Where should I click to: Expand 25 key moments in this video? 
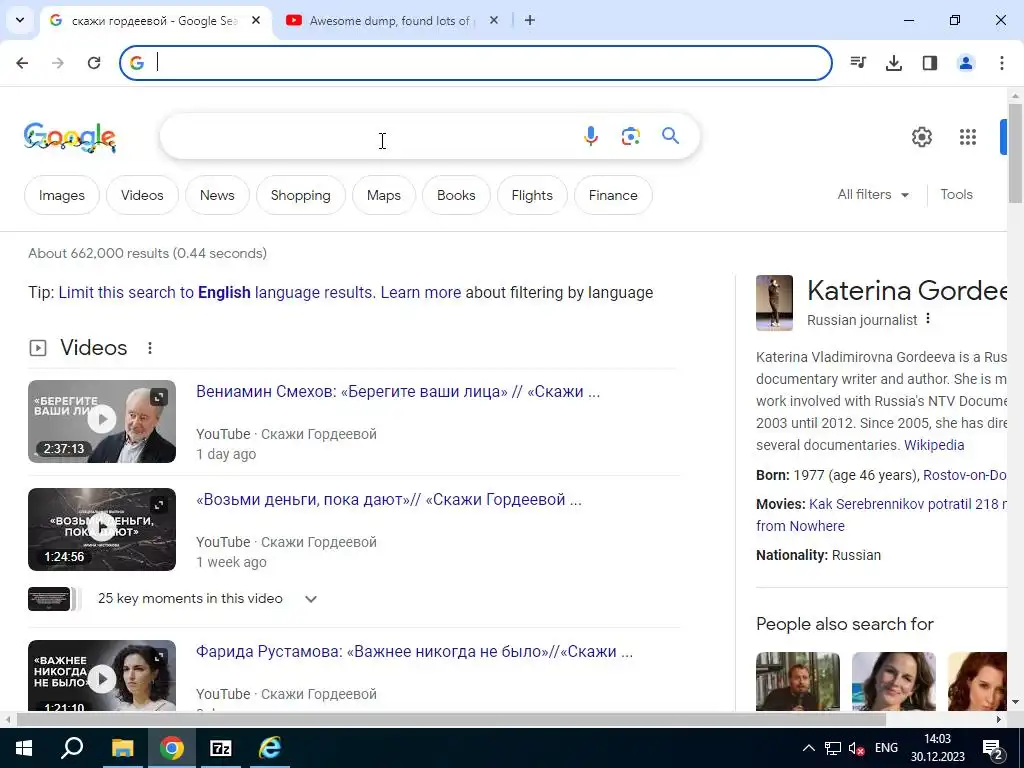[208, 599]
